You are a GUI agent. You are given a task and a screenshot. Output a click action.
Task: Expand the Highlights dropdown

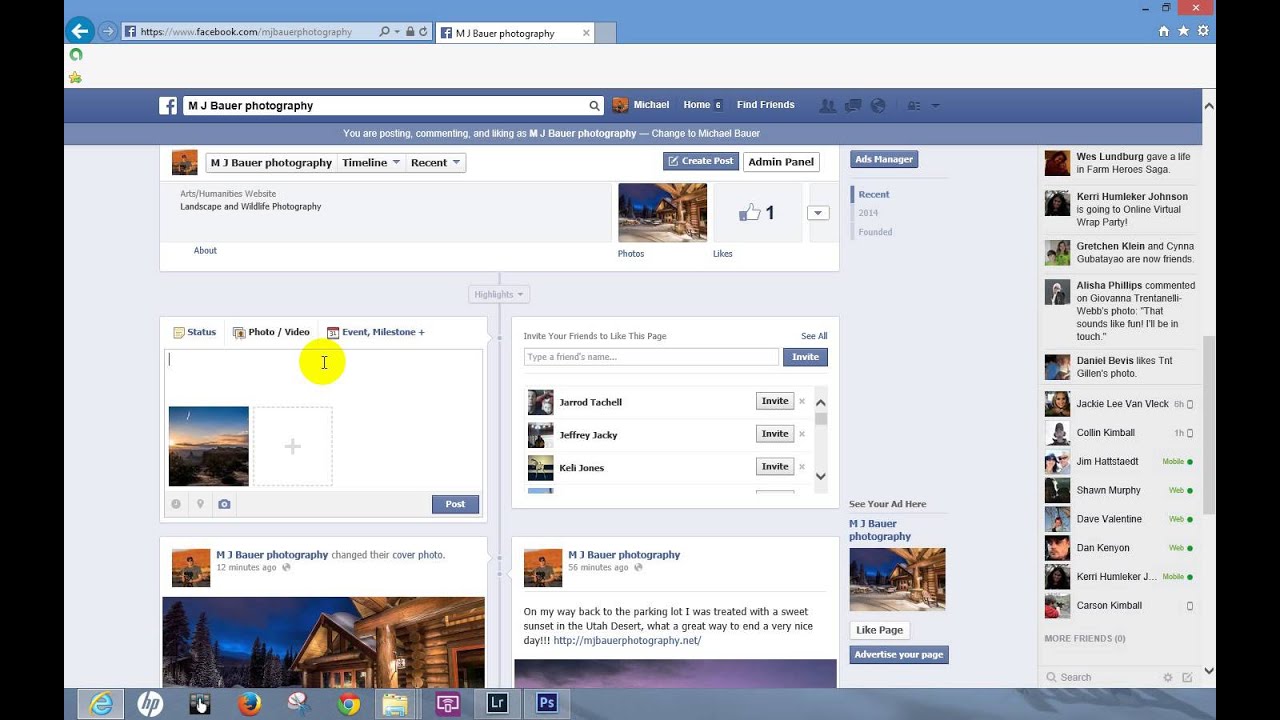click(499, 294)
